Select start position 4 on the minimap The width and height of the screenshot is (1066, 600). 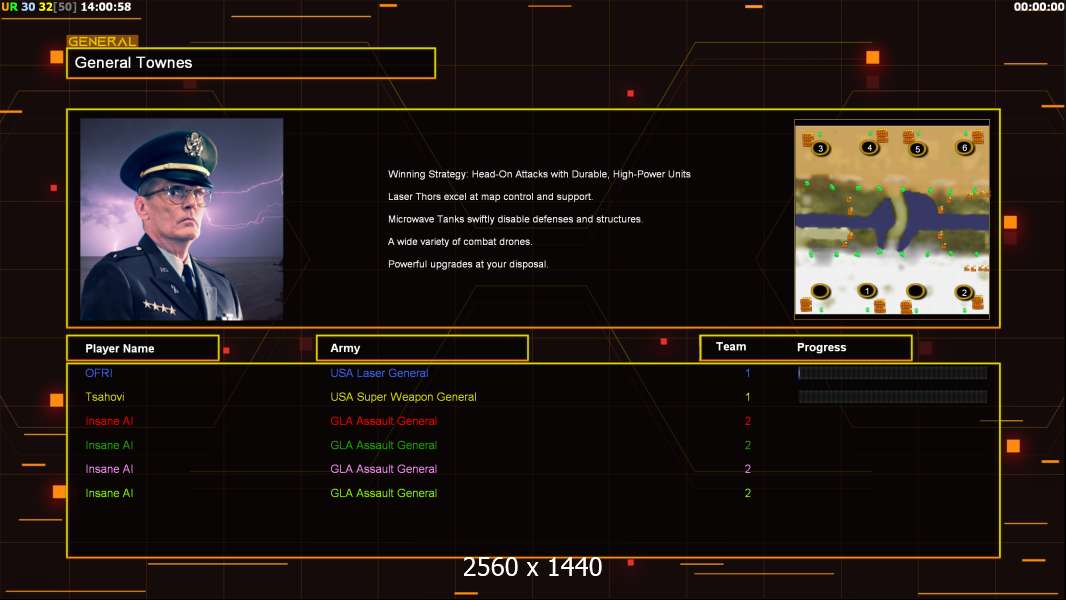click(x=870, y=147)
